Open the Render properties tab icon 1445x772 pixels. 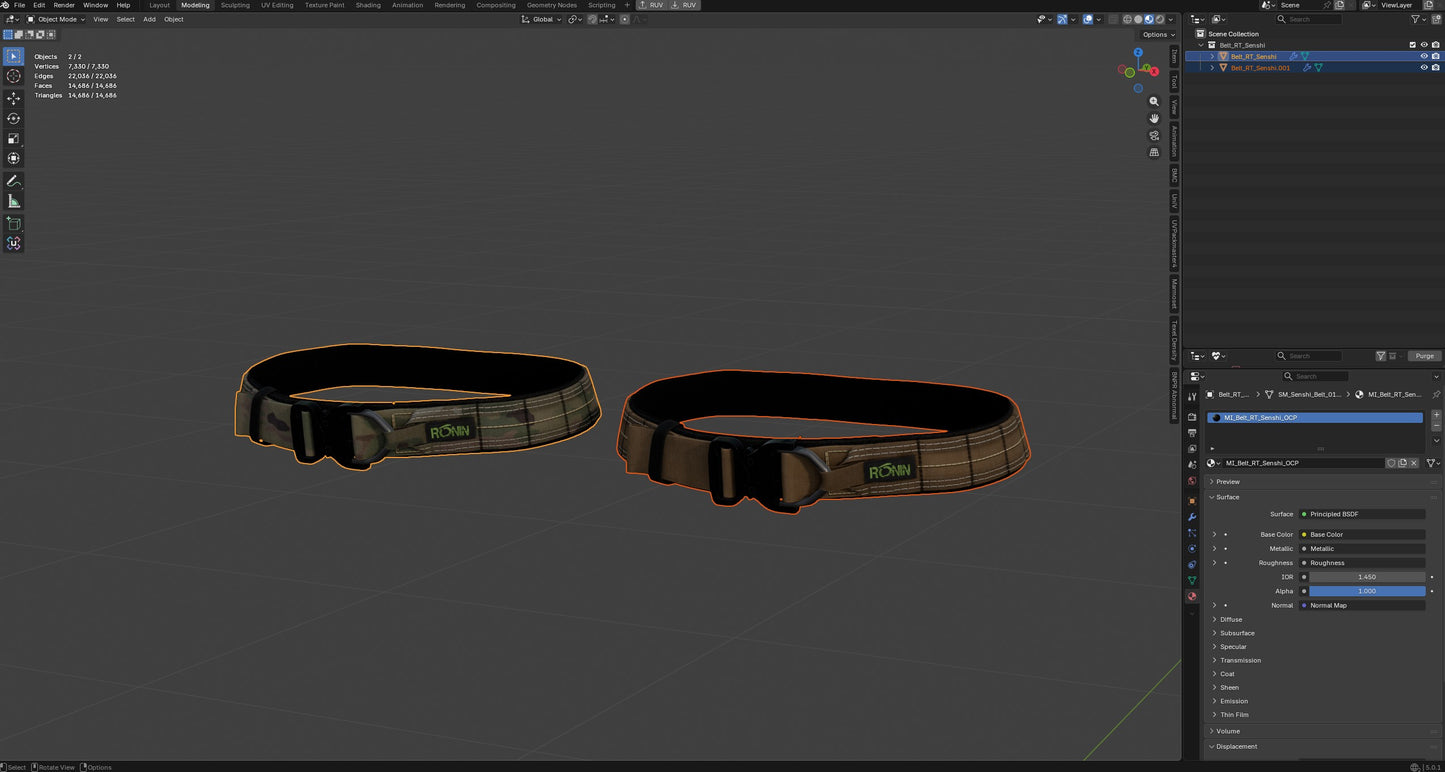(1192, 417)
